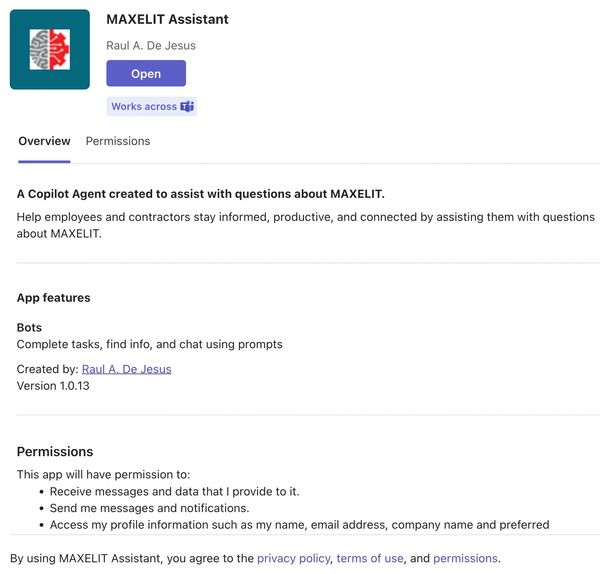This screenshot has width=600, height=574.
Task: Click the Microsoft Teams icon in the badge
Action: click(187, 107)
